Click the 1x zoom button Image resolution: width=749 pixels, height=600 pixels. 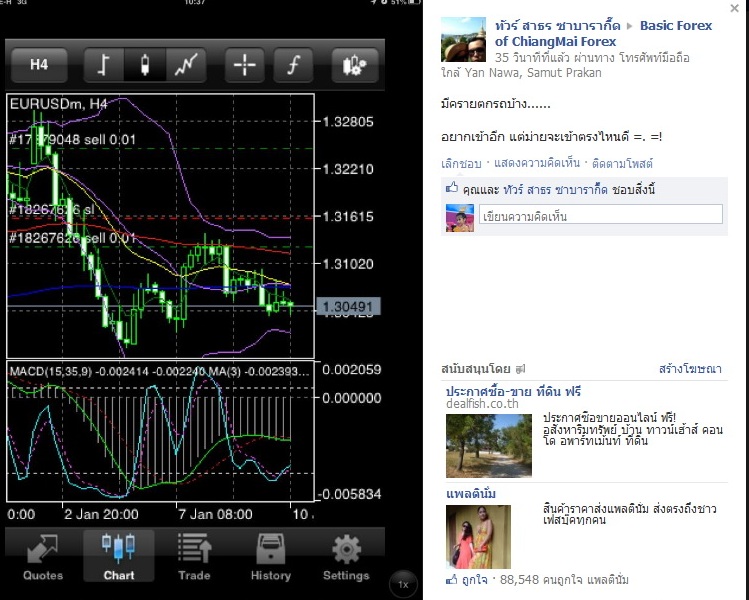(403, 584)
